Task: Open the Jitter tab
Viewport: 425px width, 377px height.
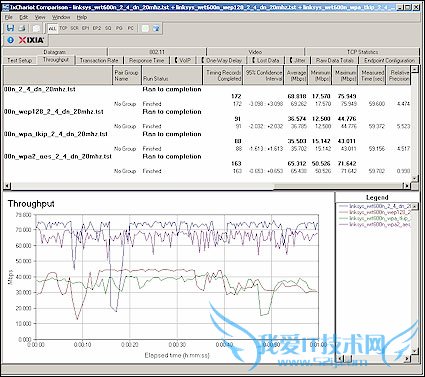Action: pyautogui.click(x=297, y=60)
